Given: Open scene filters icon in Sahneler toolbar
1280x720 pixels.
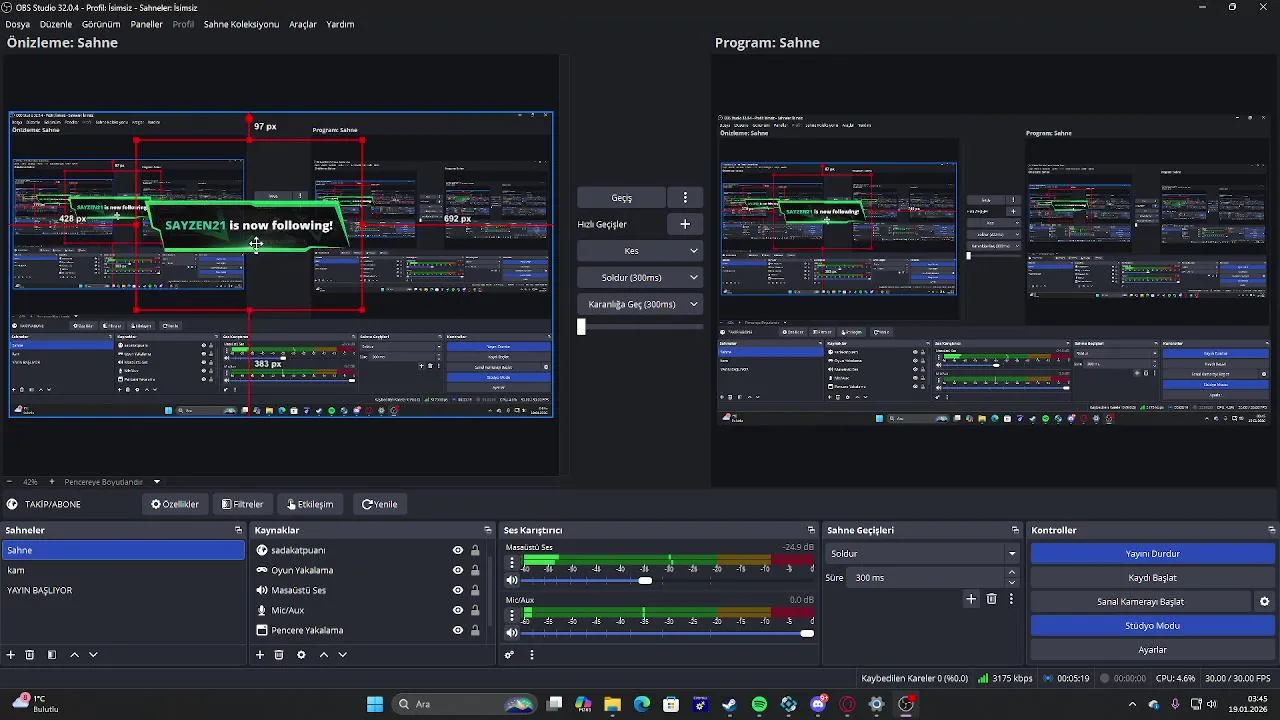Looking at the screenshot, I should click(x=51, y=655).
